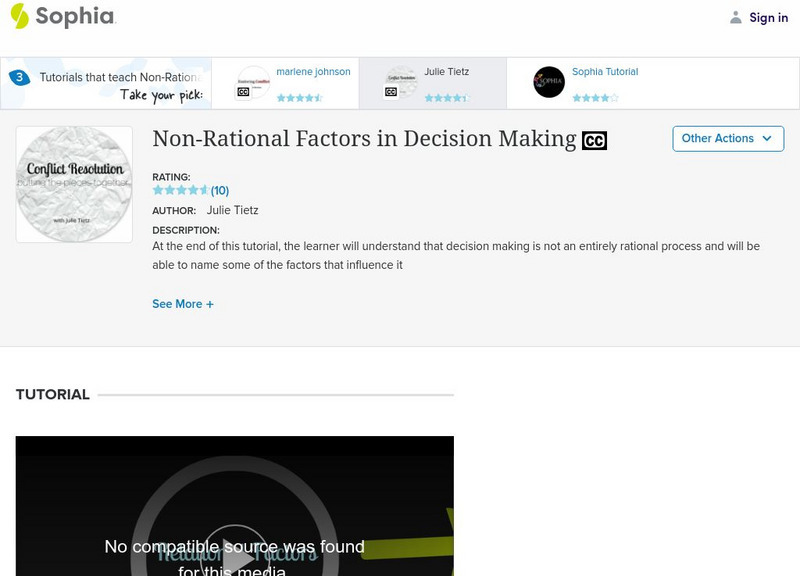
Task: Click the Non-Rational Factors in Decision Making title
Action: click(364, 139)
